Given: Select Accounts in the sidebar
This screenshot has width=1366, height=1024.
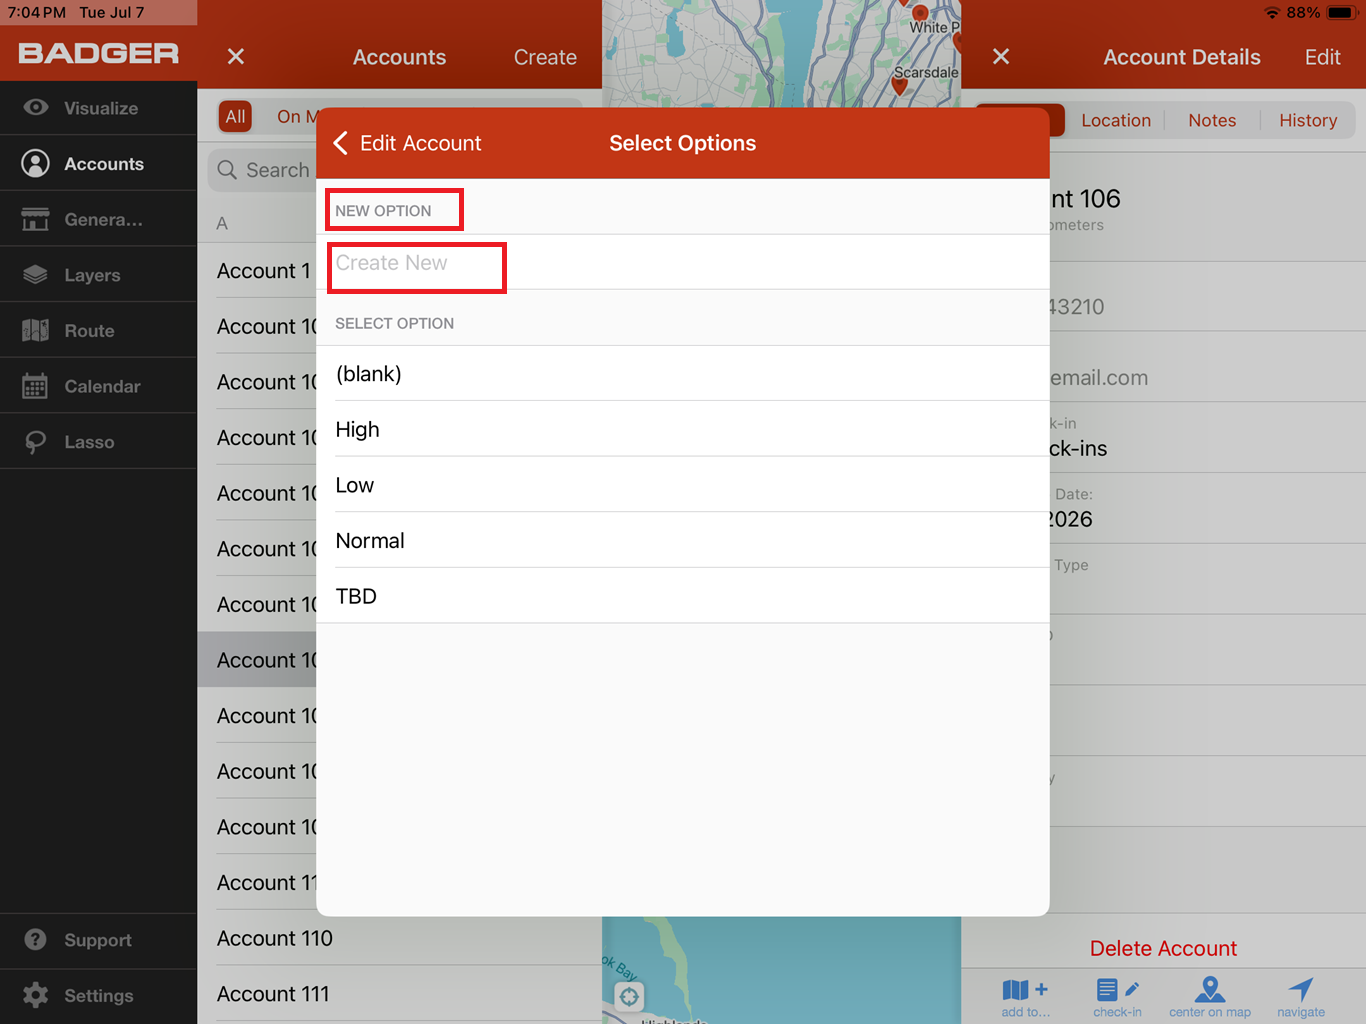Looking at the screenshot, I should pos(98,164).
